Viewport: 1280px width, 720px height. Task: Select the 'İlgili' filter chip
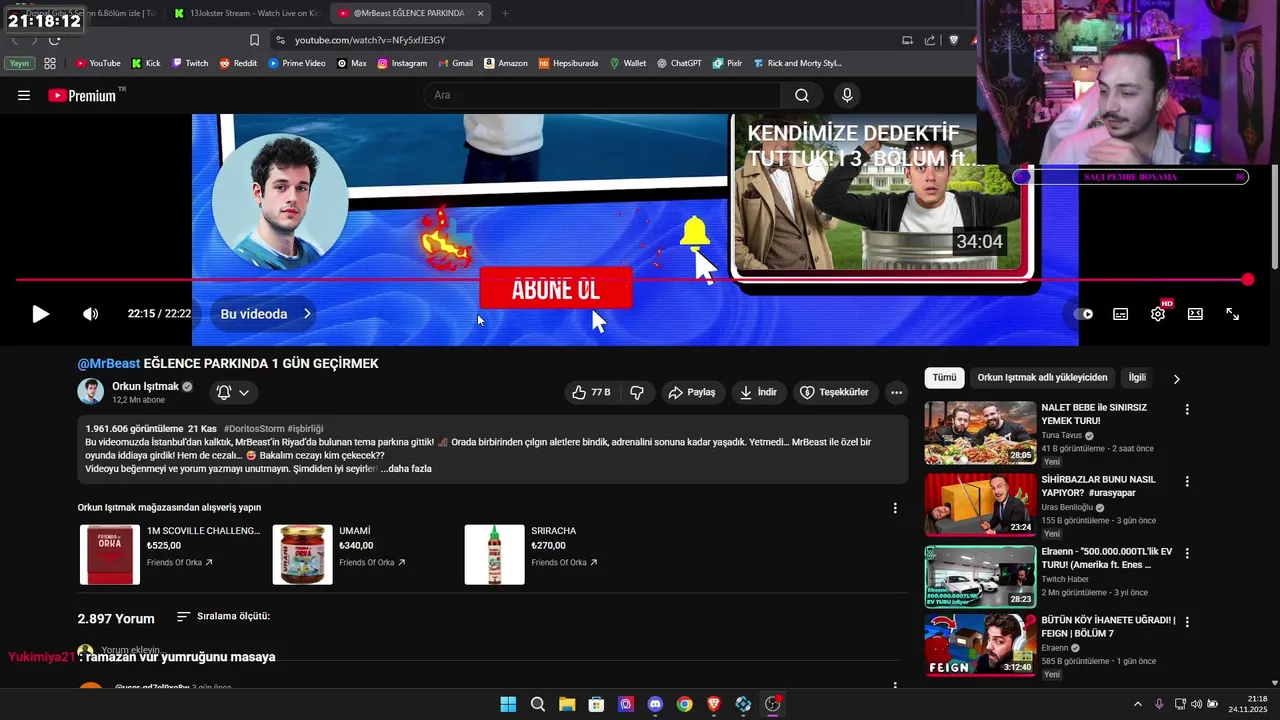tap(1137, 378)
